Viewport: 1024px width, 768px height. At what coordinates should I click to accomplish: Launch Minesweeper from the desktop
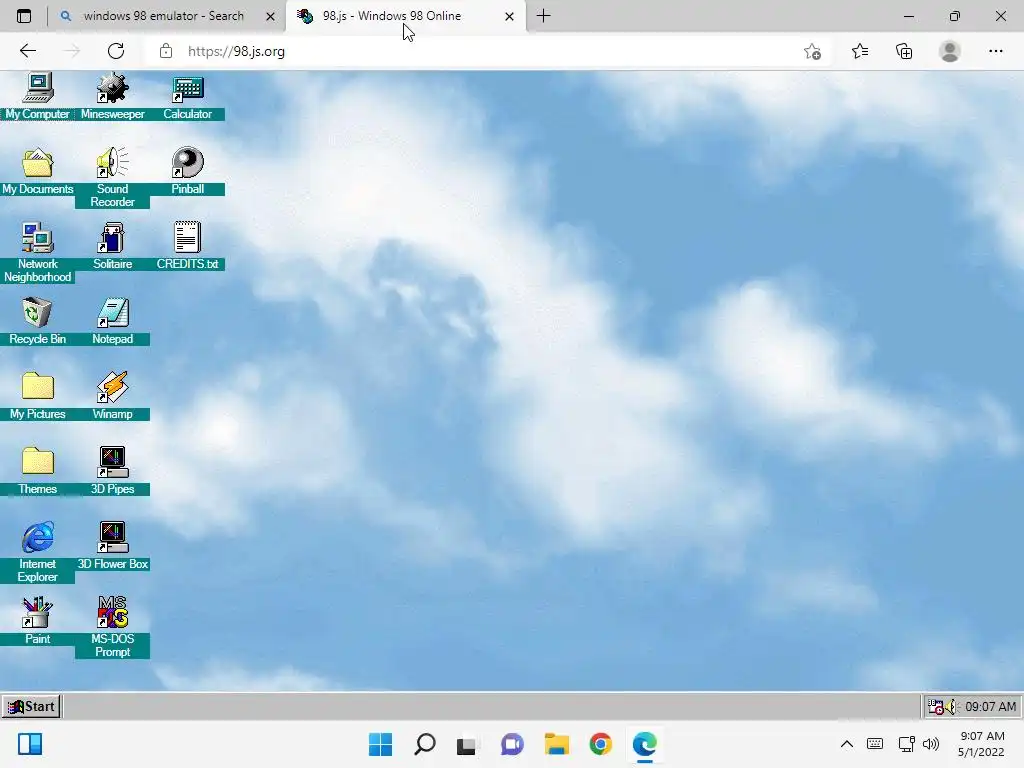click(112, 95)
